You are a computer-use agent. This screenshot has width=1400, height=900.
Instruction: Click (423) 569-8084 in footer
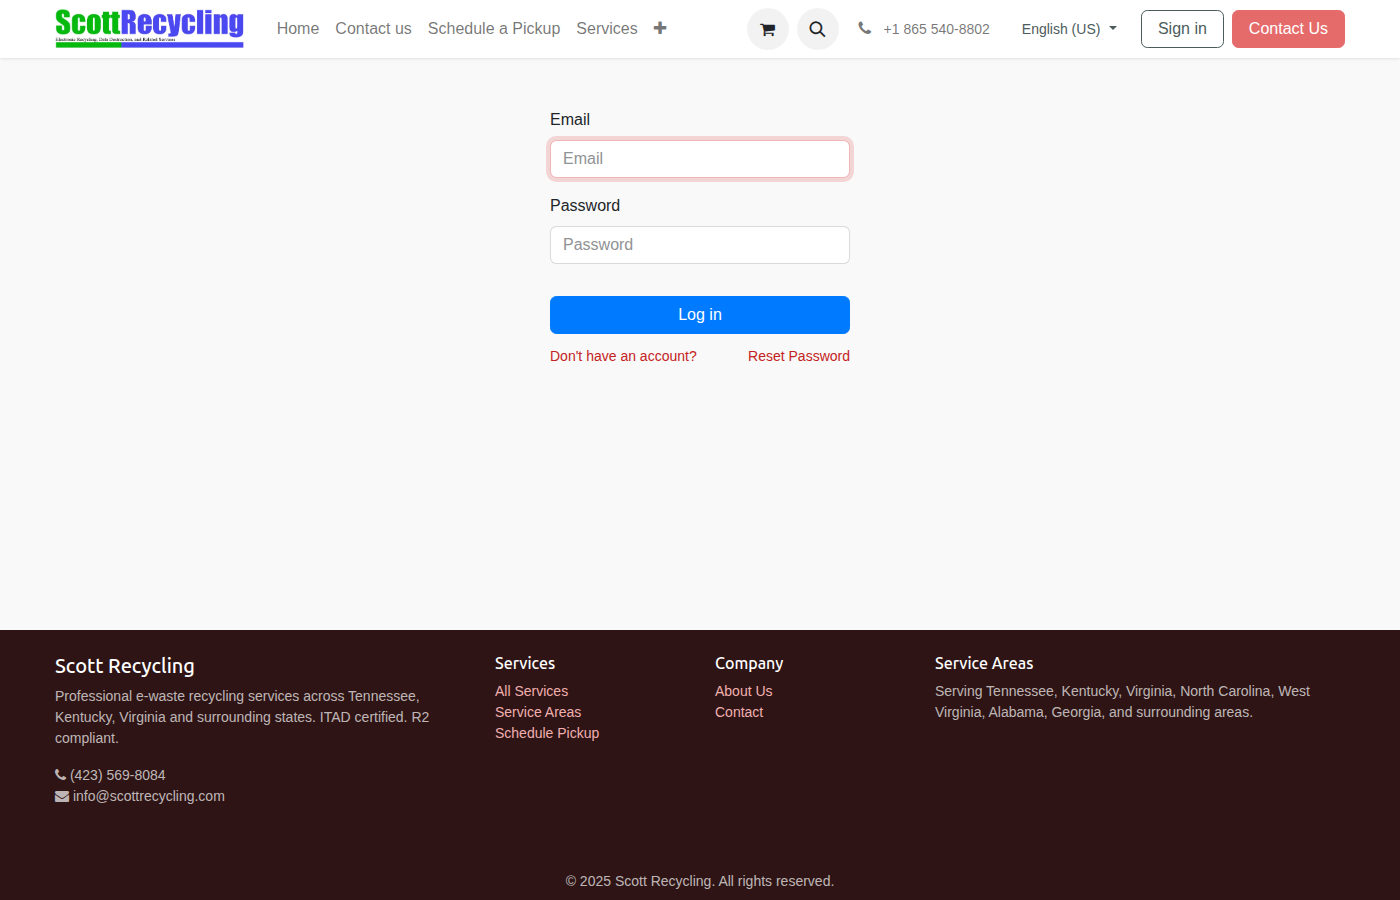(x=118, y=775)
